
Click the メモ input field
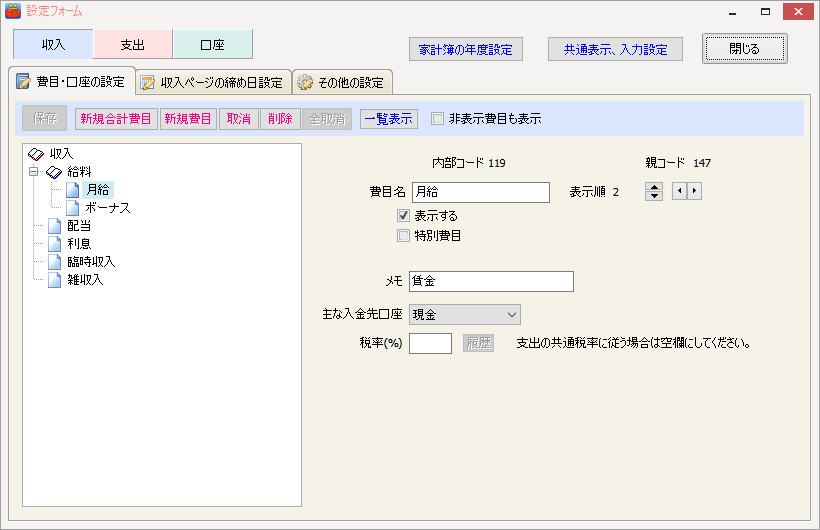491,281
